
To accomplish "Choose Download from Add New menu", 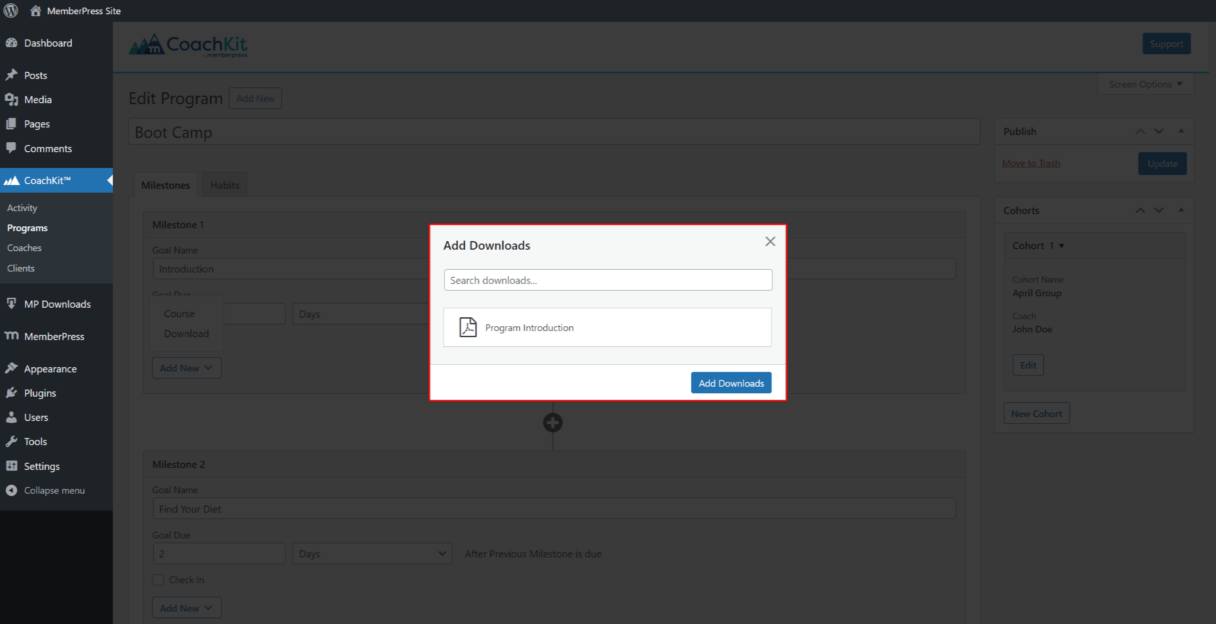I will pyautogui.click(x=187, y=333).
